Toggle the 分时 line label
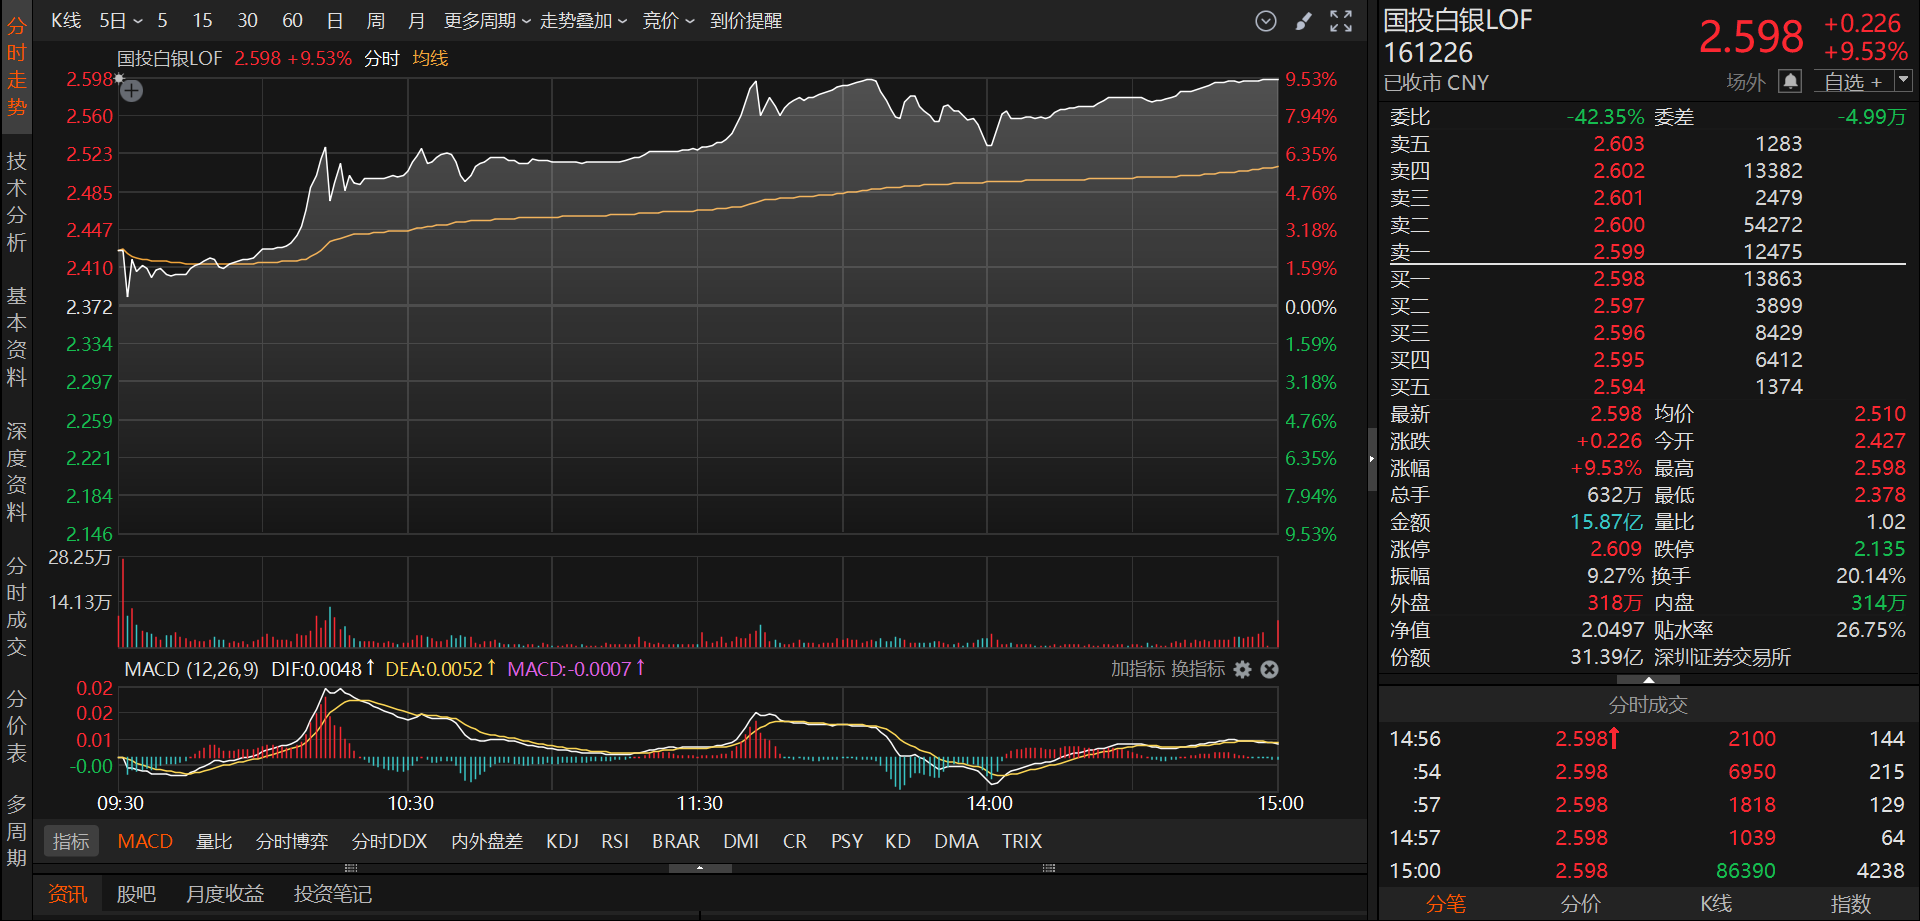 (381, 59)
